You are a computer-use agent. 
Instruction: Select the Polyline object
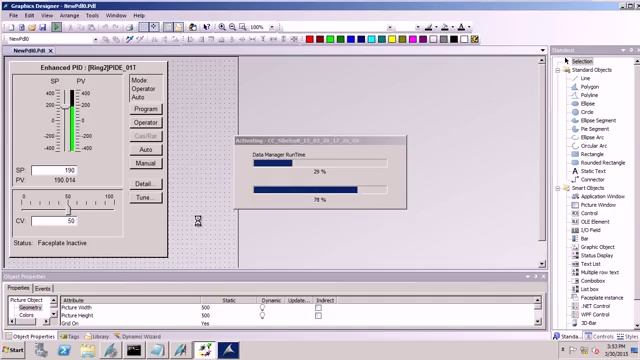tap(589, 95)
